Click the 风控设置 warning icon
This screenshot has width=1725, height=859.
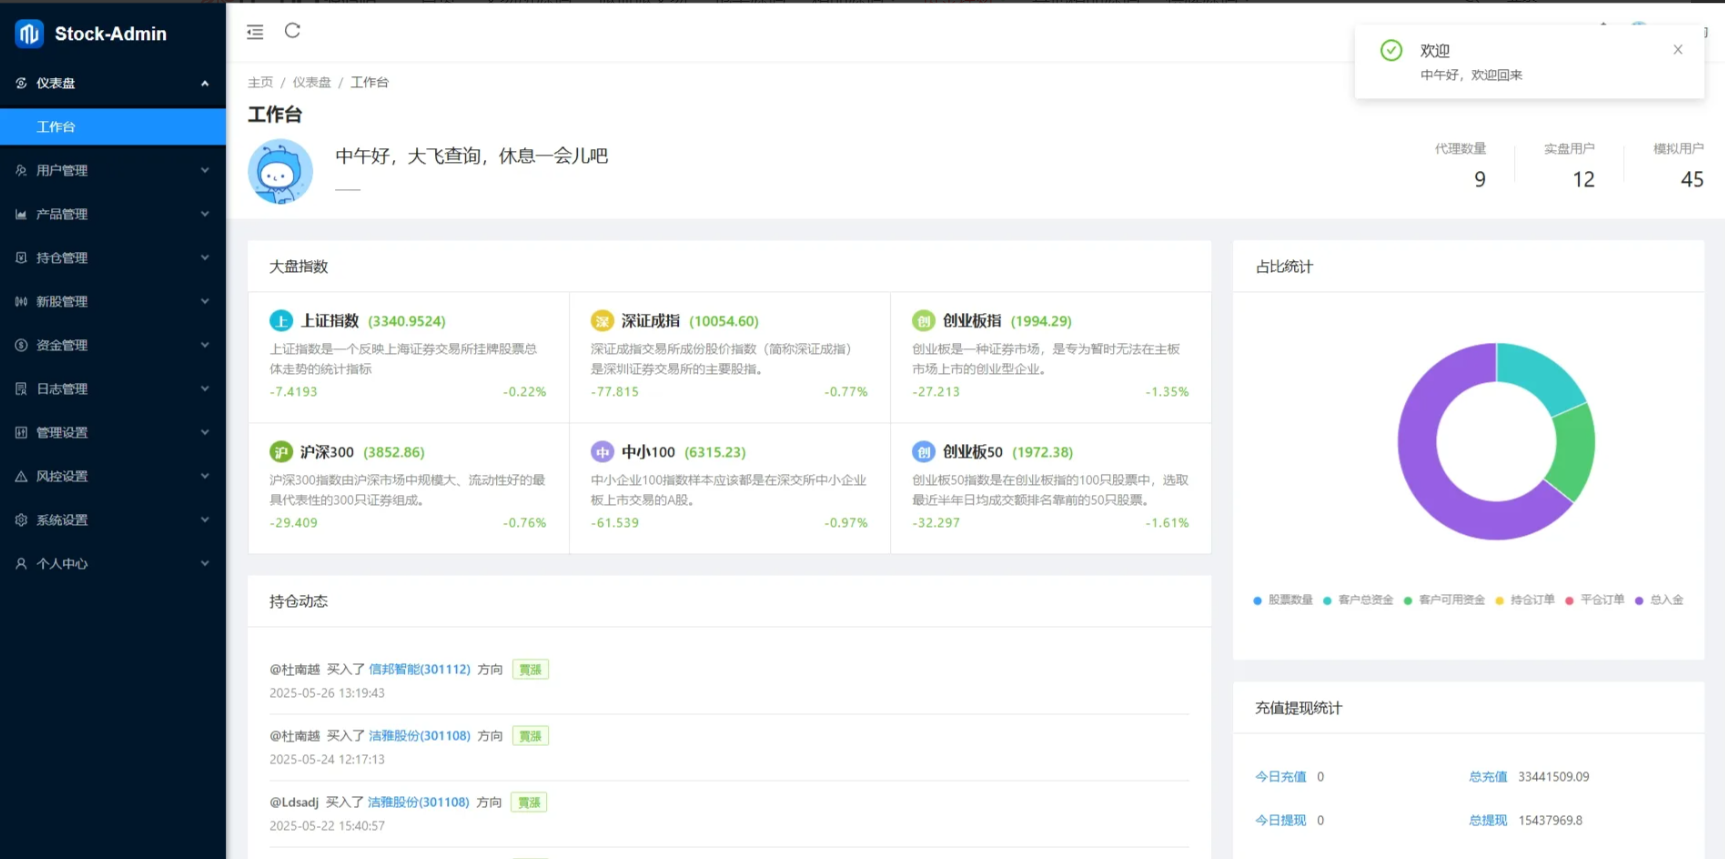coord(21,476)
